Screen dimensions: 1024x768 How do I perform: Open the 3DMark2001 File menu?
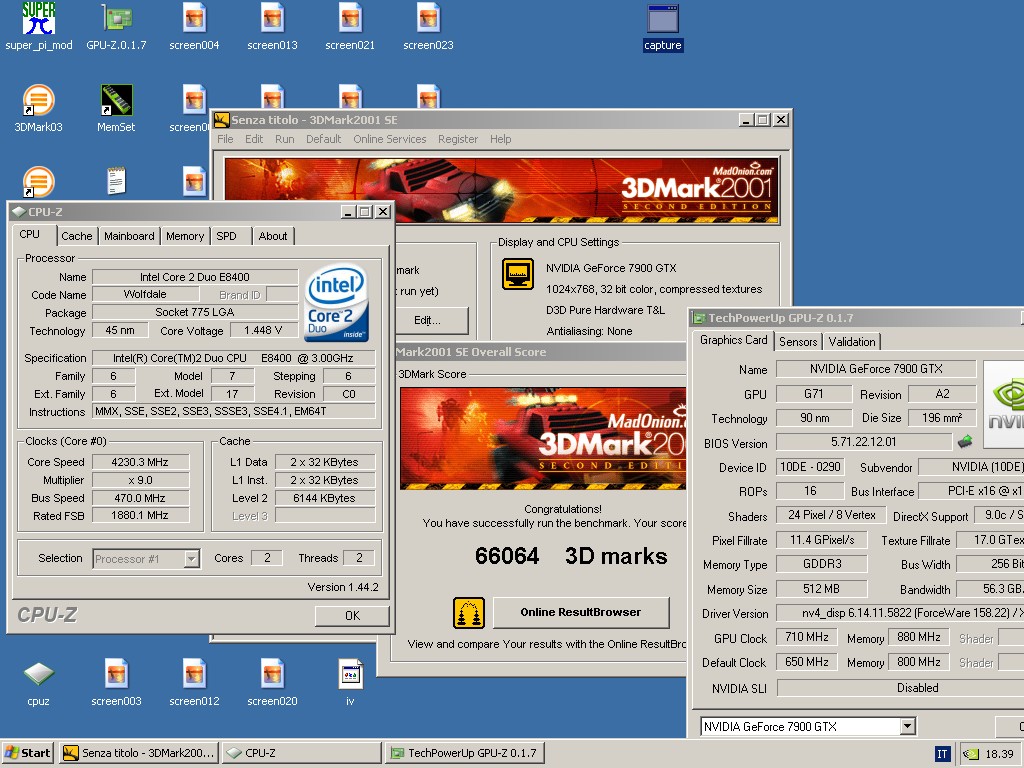225,139
